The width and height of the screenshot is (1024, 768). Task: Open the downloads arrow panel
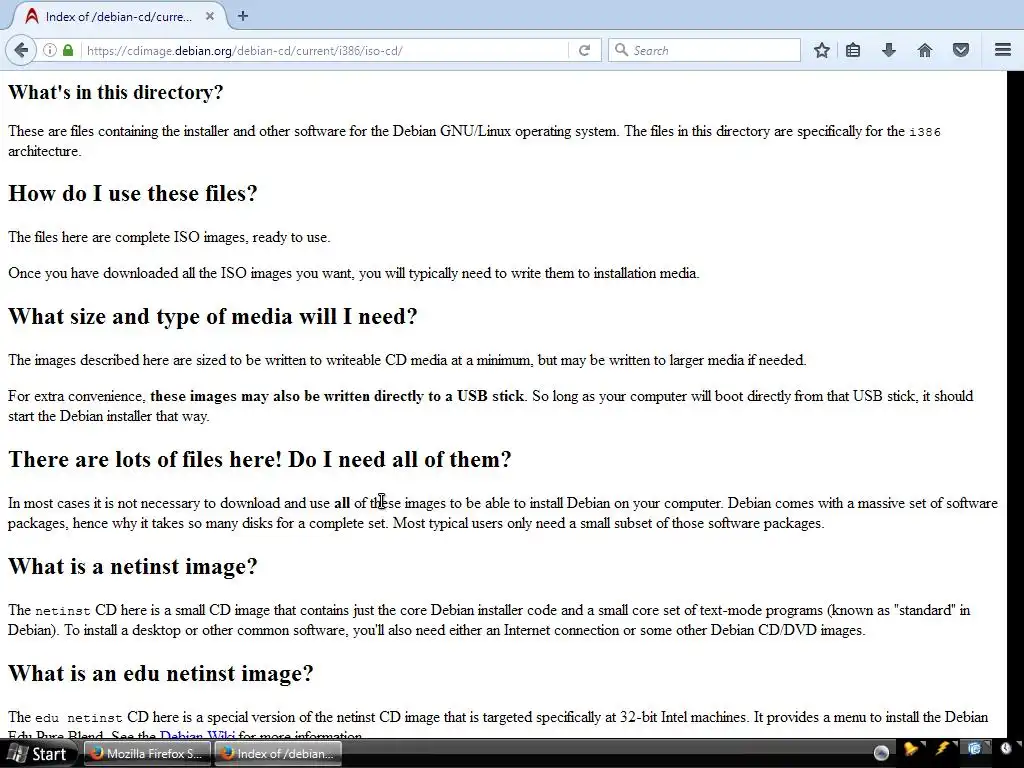click(x=889, y=50)
